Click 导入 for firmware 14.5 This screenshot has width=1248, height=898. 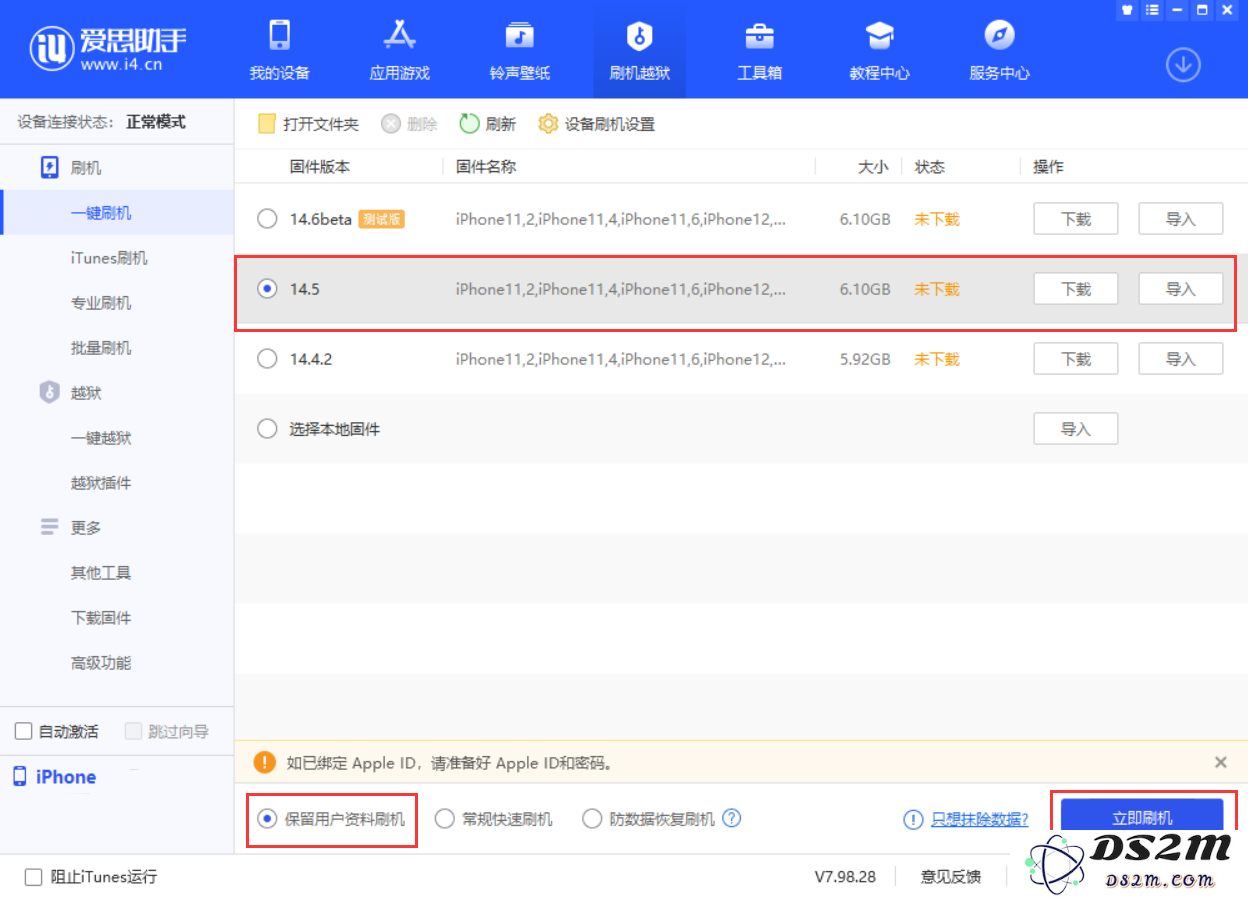(1181, 289)
